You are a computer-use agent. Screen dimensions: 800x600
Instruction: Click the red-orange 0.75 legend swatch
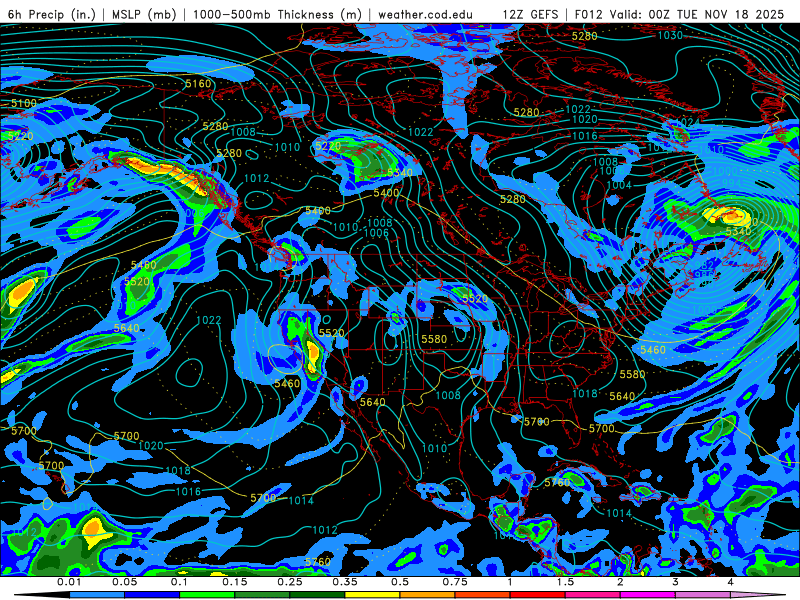[x=483, y=595]
